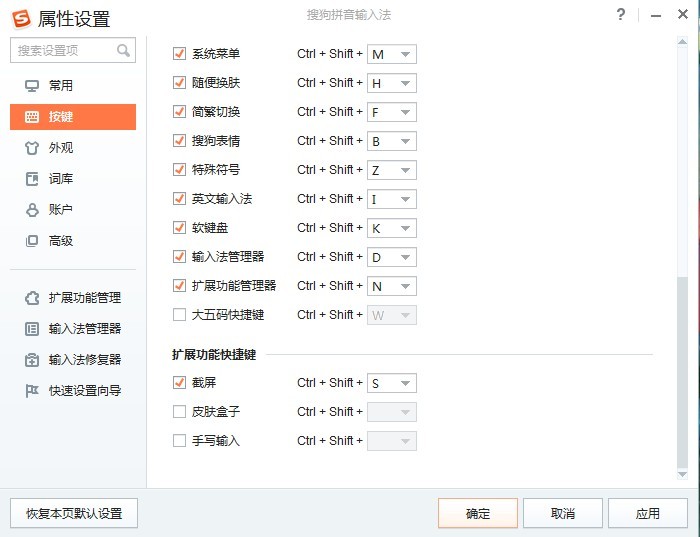Switch to the 外观 settings section
The width and height of the screenshot is (700, 537).
73,148
